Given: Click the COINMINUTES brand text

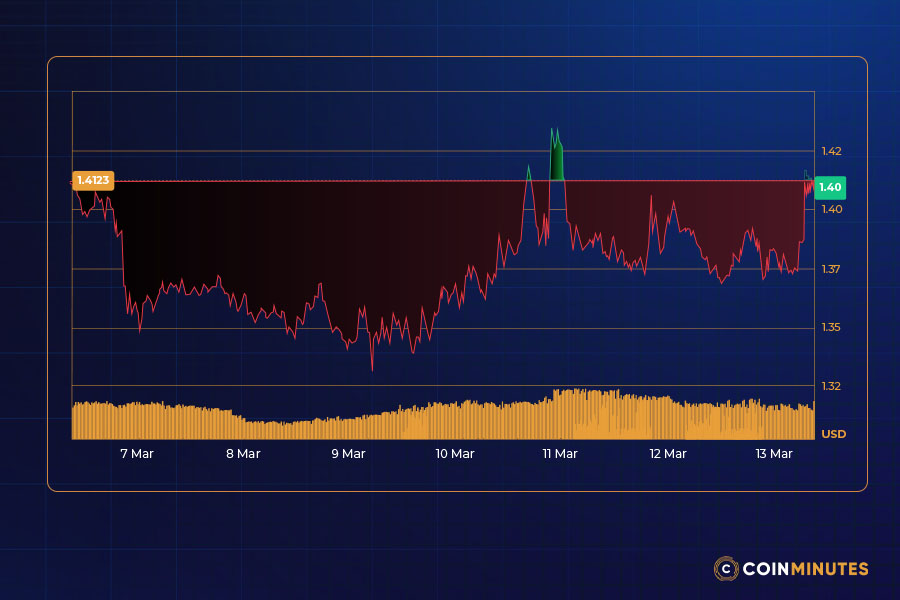Looking at the screenshot, I should (x=805, y=569).
